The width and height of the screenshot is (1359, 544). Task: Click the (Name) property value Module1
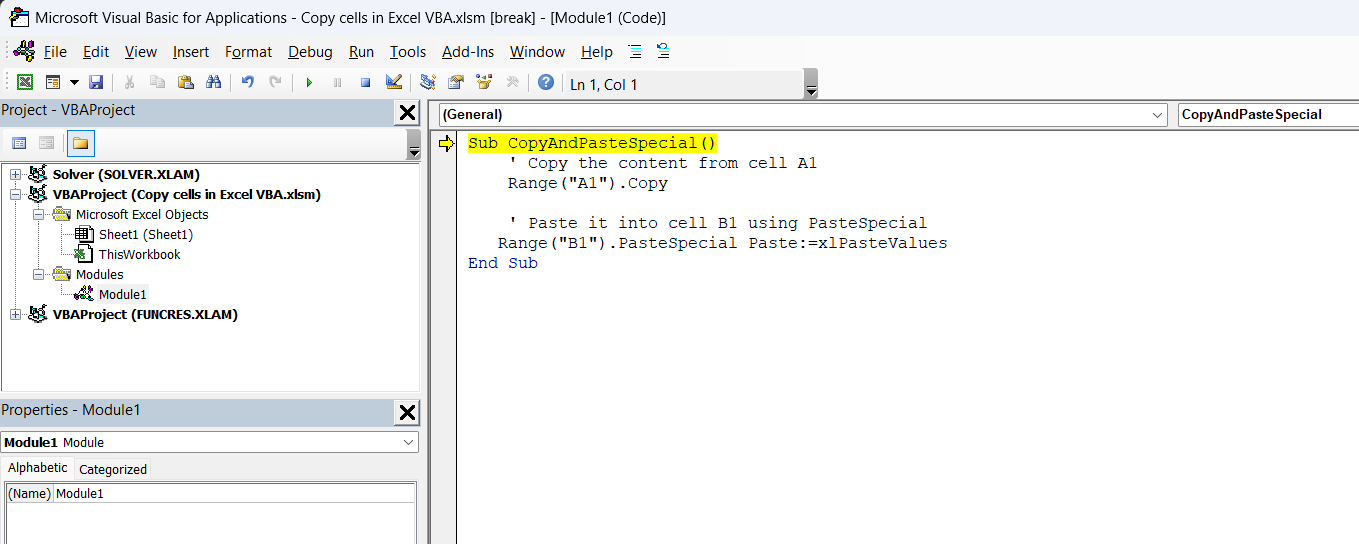tap(234, 493)
